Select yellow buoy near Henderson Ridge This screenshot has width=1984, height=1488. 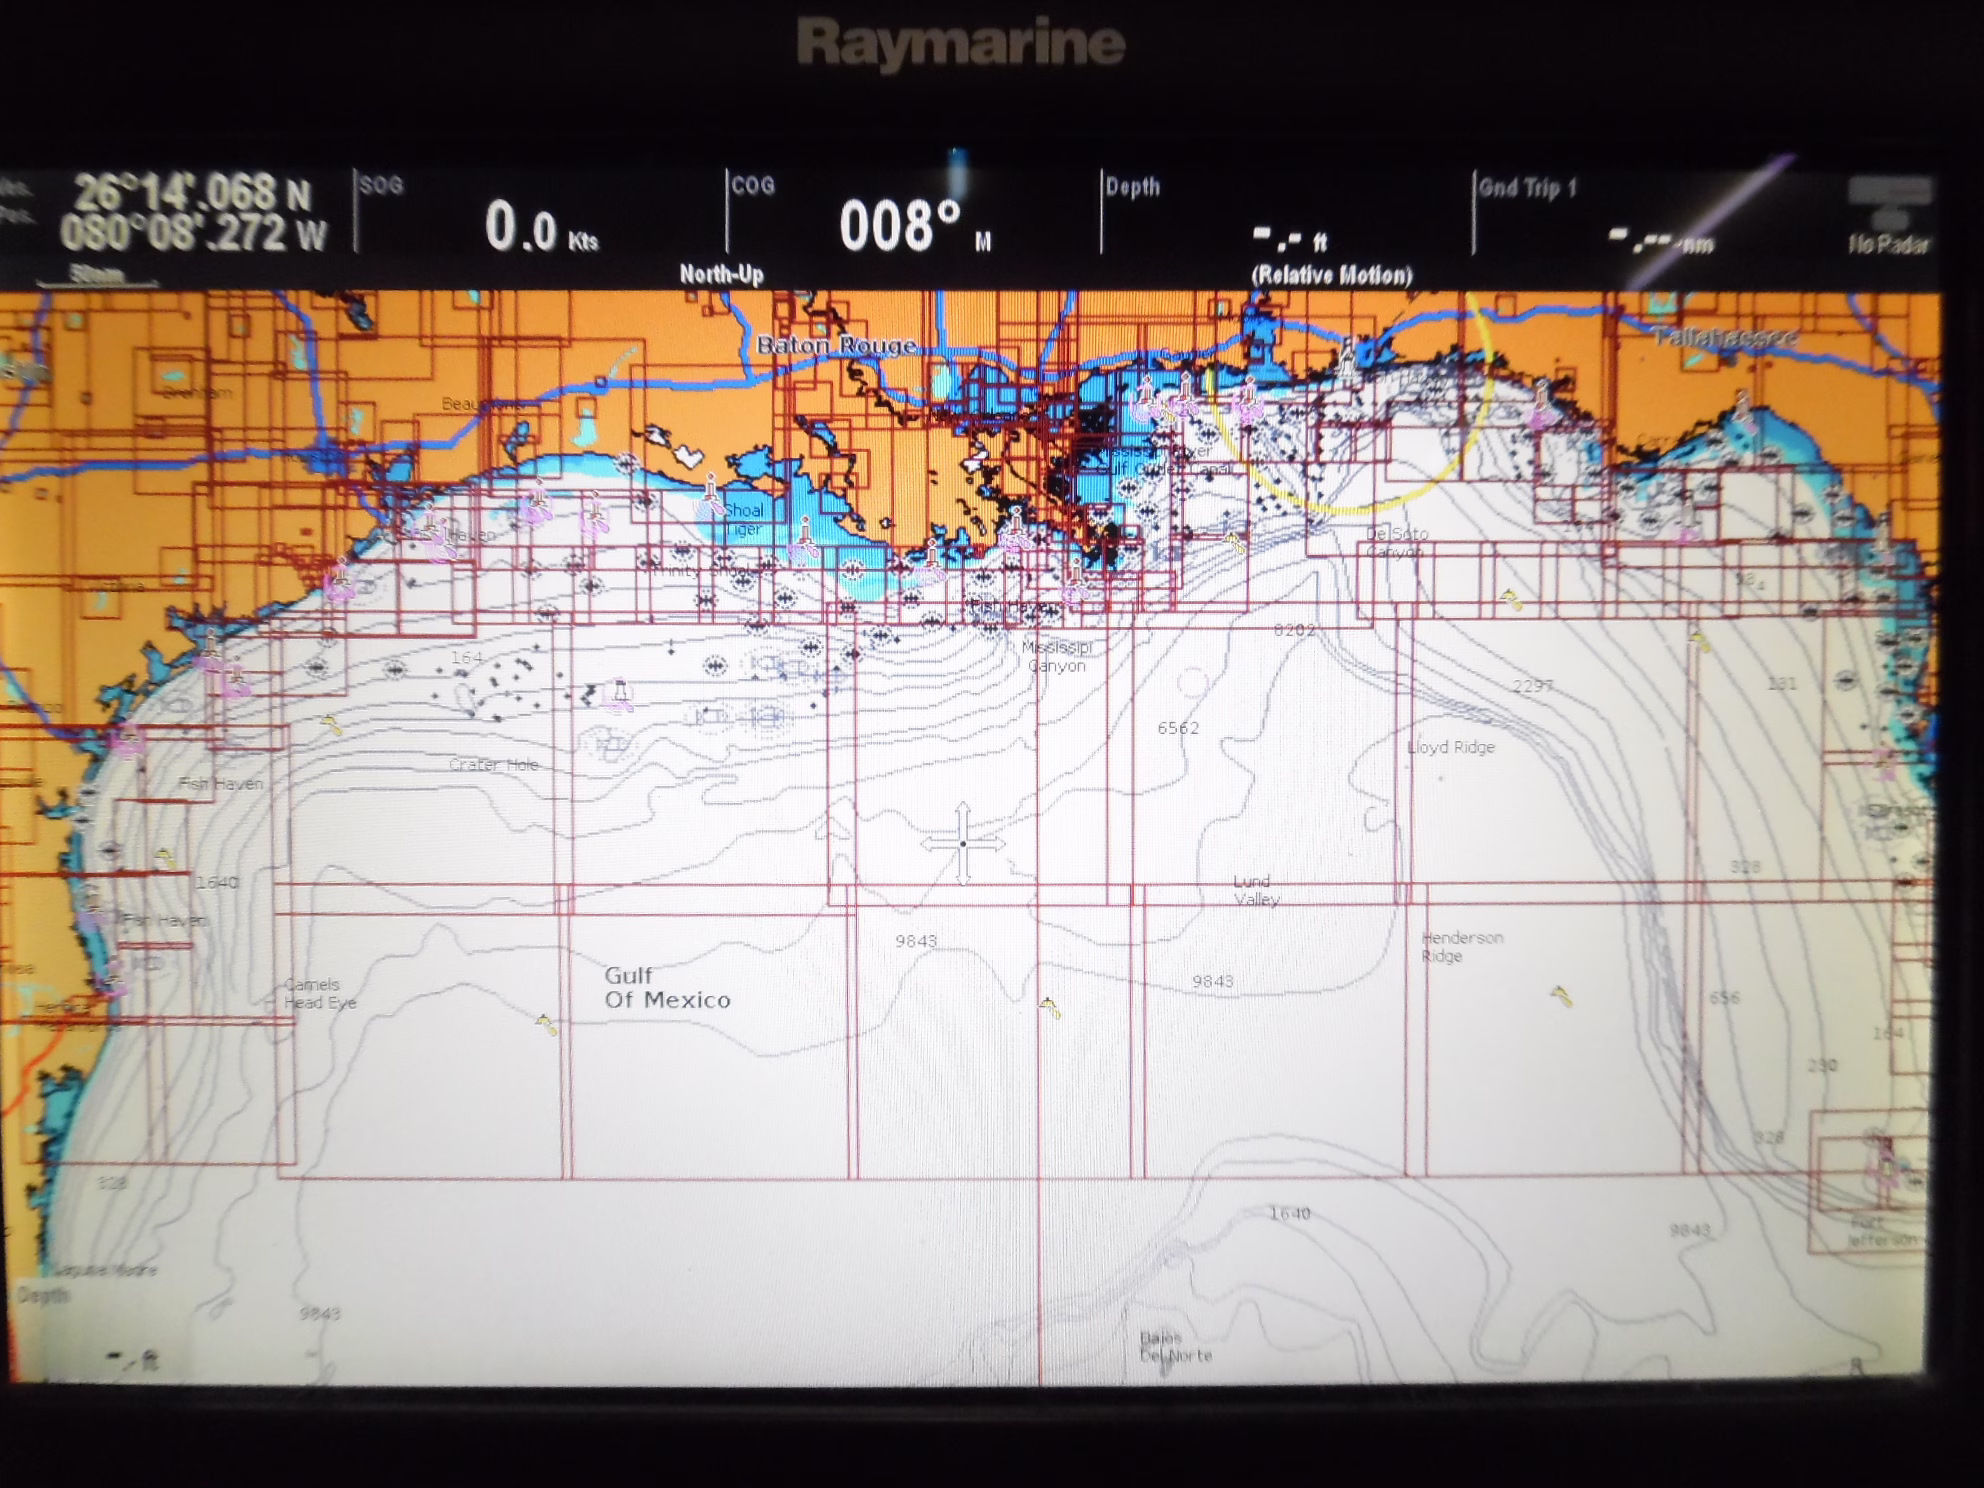point(1561,995)
